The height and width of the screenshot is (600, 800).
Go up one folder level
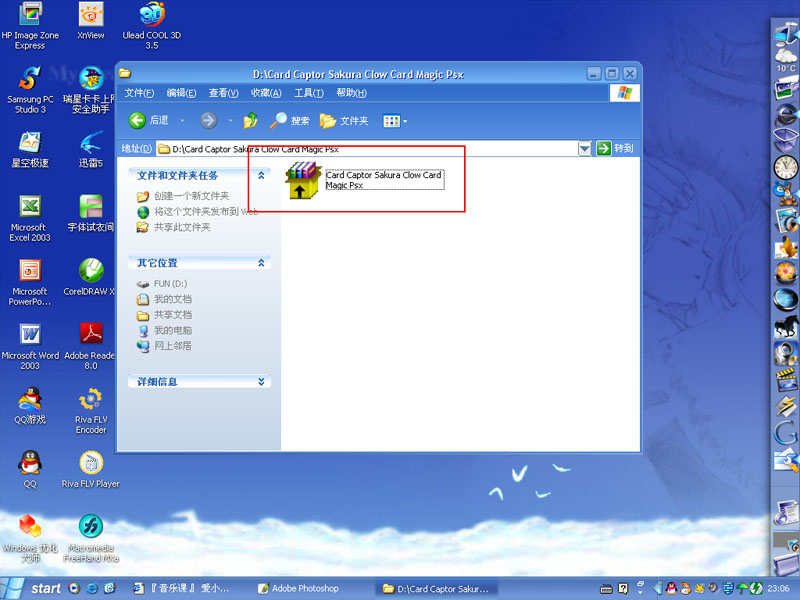(251, 121)
